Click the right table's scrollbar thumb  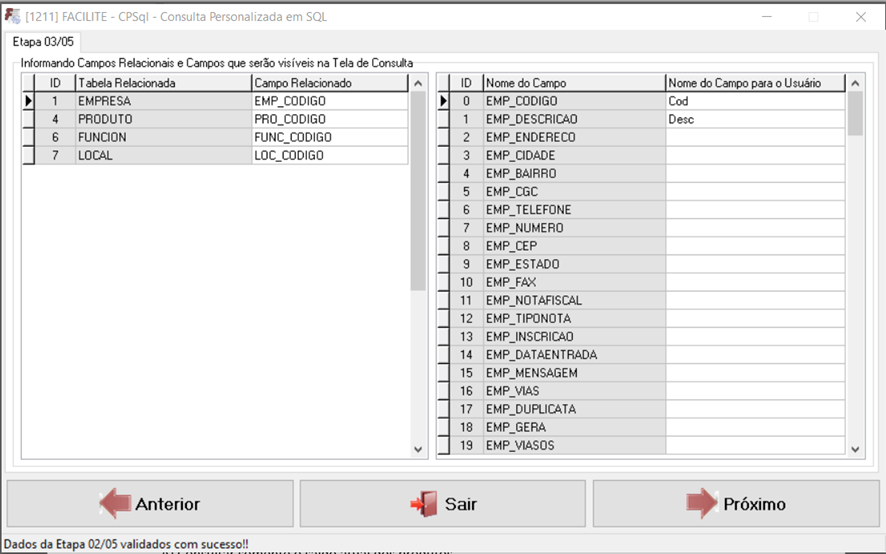coord(855,114)
